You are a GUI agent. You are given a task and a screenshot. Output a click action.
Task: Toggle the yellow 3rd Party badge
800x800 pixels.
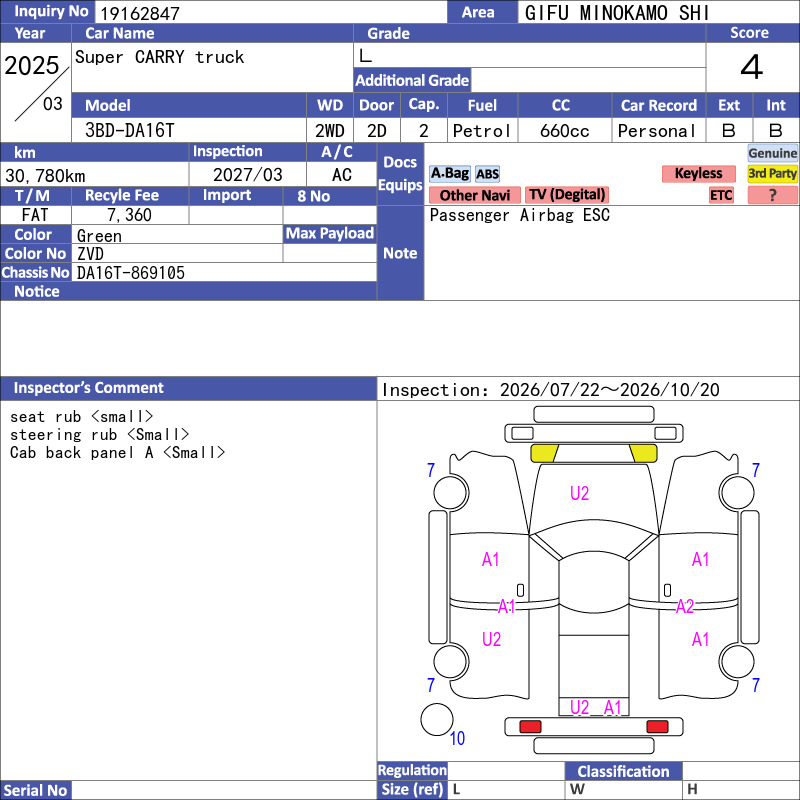pos(772,173)
